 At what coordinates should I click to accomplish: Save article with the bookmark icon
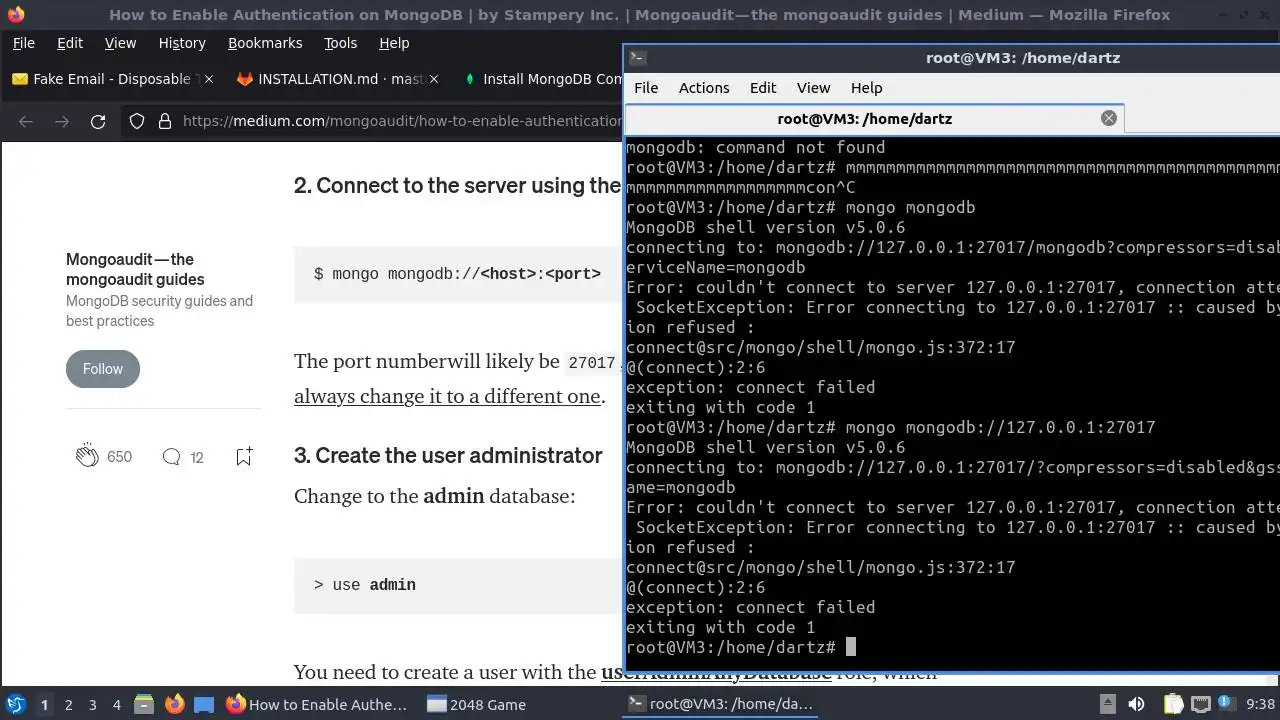[x=244, y=457]
